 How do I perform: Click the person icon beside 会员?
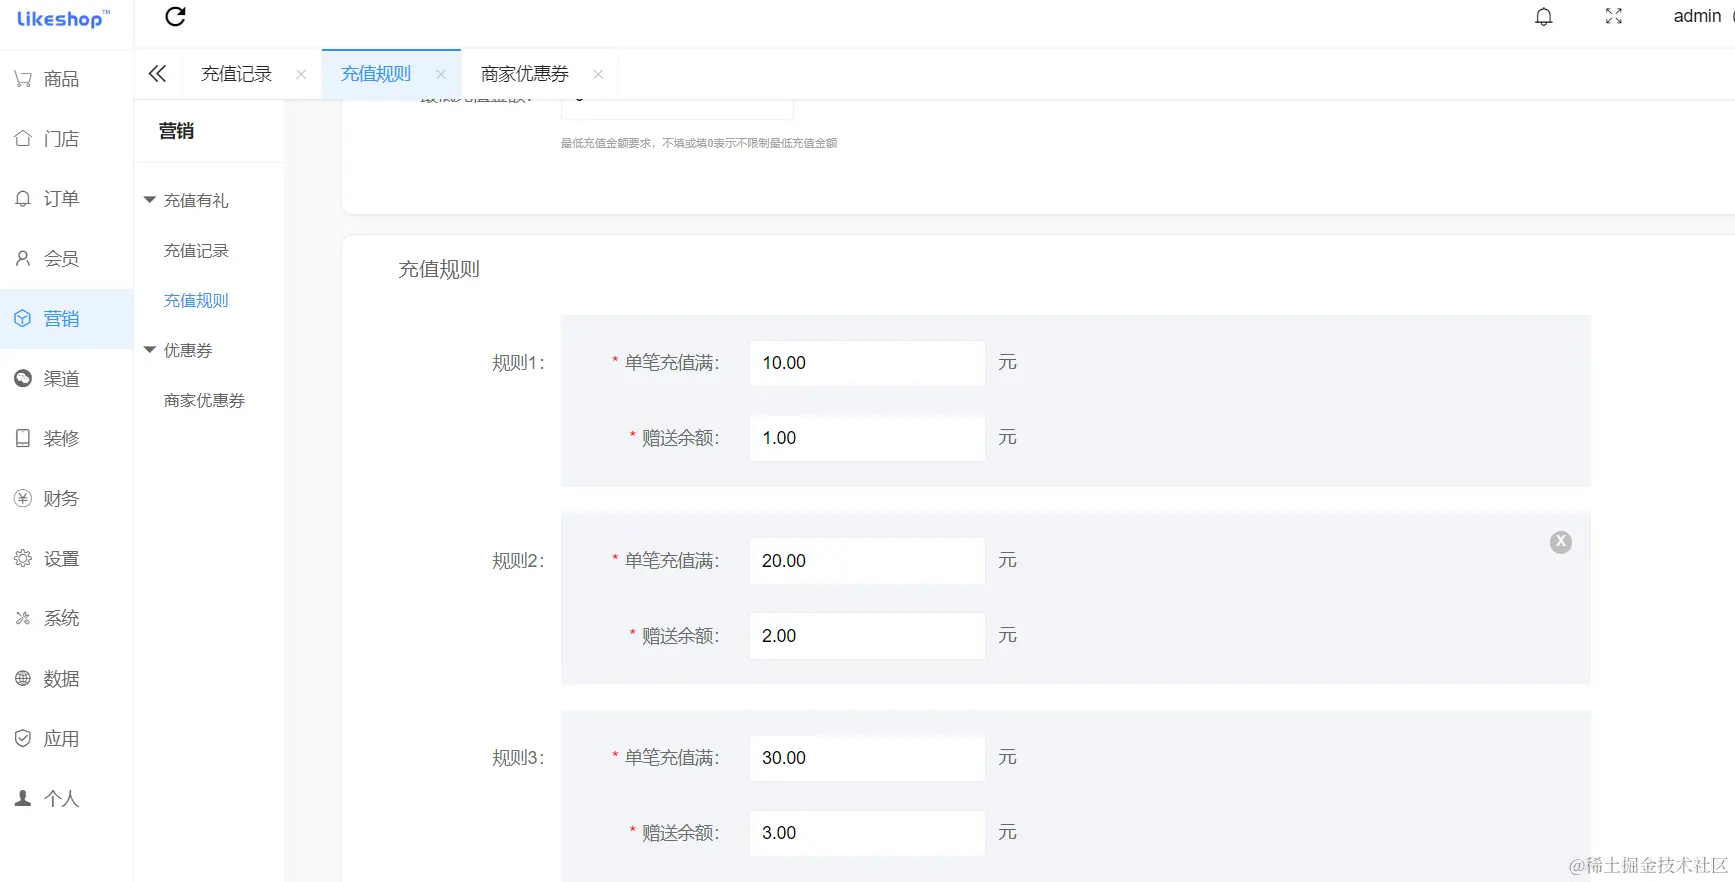(23, 259)
